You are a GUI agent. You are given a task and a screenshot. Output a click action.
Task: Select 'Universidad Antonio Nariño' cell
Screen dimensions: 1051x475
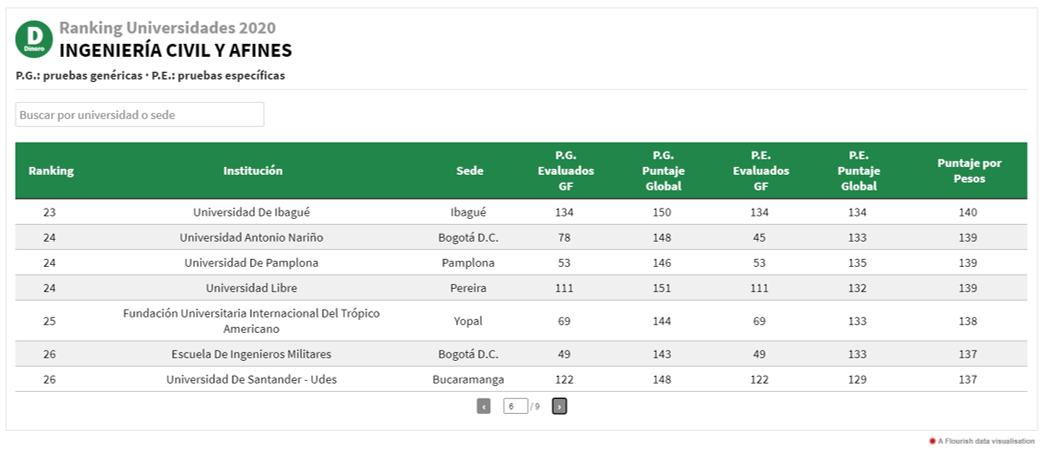tap(251, 238)
